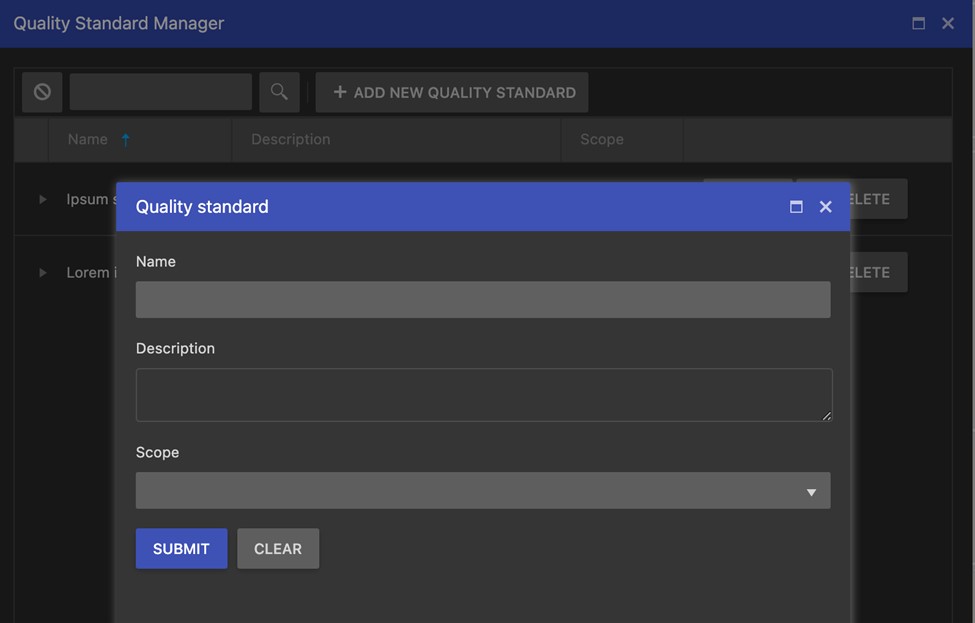
Task: Maximize the Quality Standard Manager window
Action: pos(918,23)
